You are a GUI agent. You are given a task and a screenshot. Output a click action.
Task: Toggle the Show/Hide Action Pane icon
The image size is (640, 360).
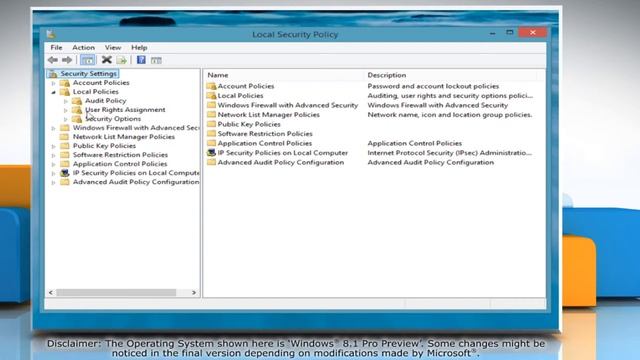[156, 60]
